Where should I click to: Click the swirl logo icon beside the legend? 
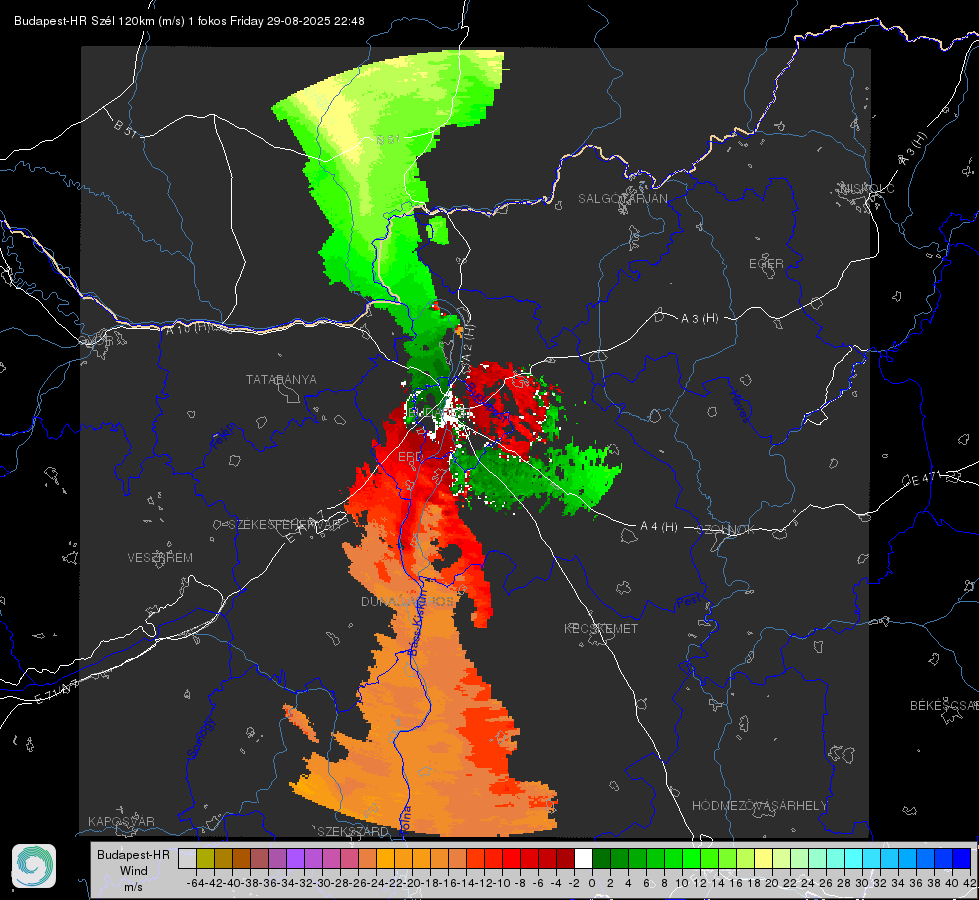pos(34,866)
